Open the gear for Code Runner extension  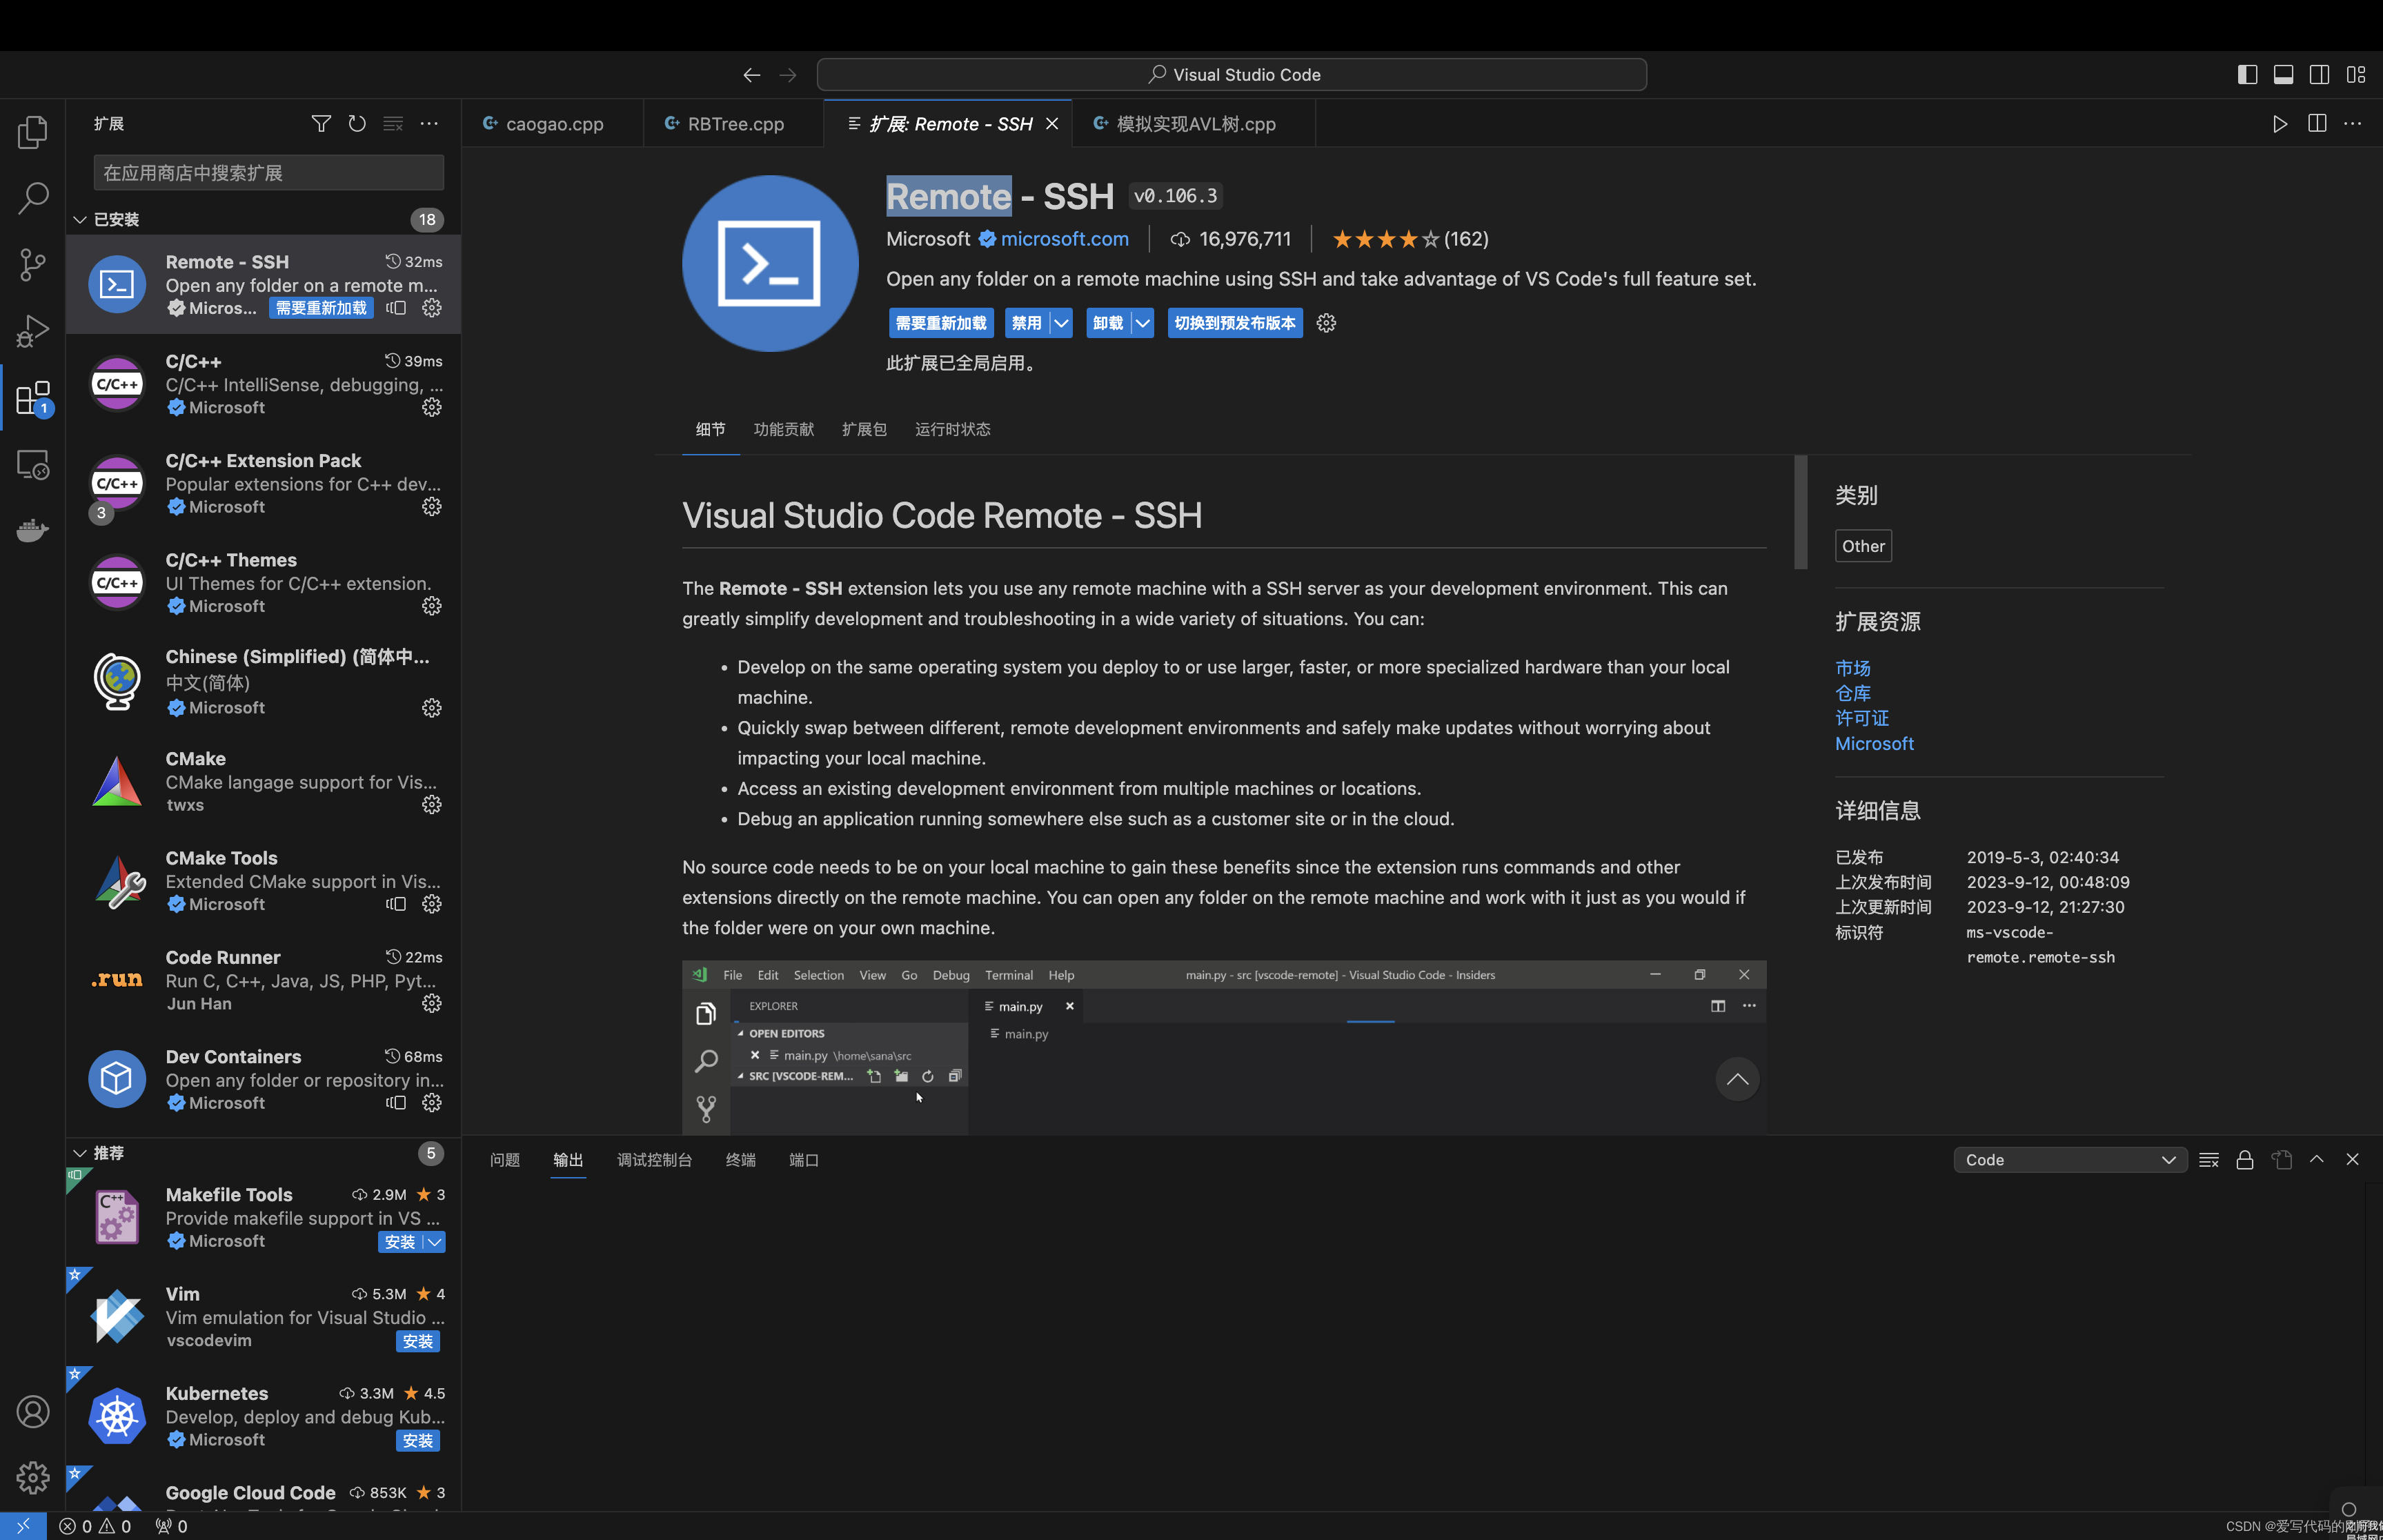pyautogui.click(x=432, y=1003)
